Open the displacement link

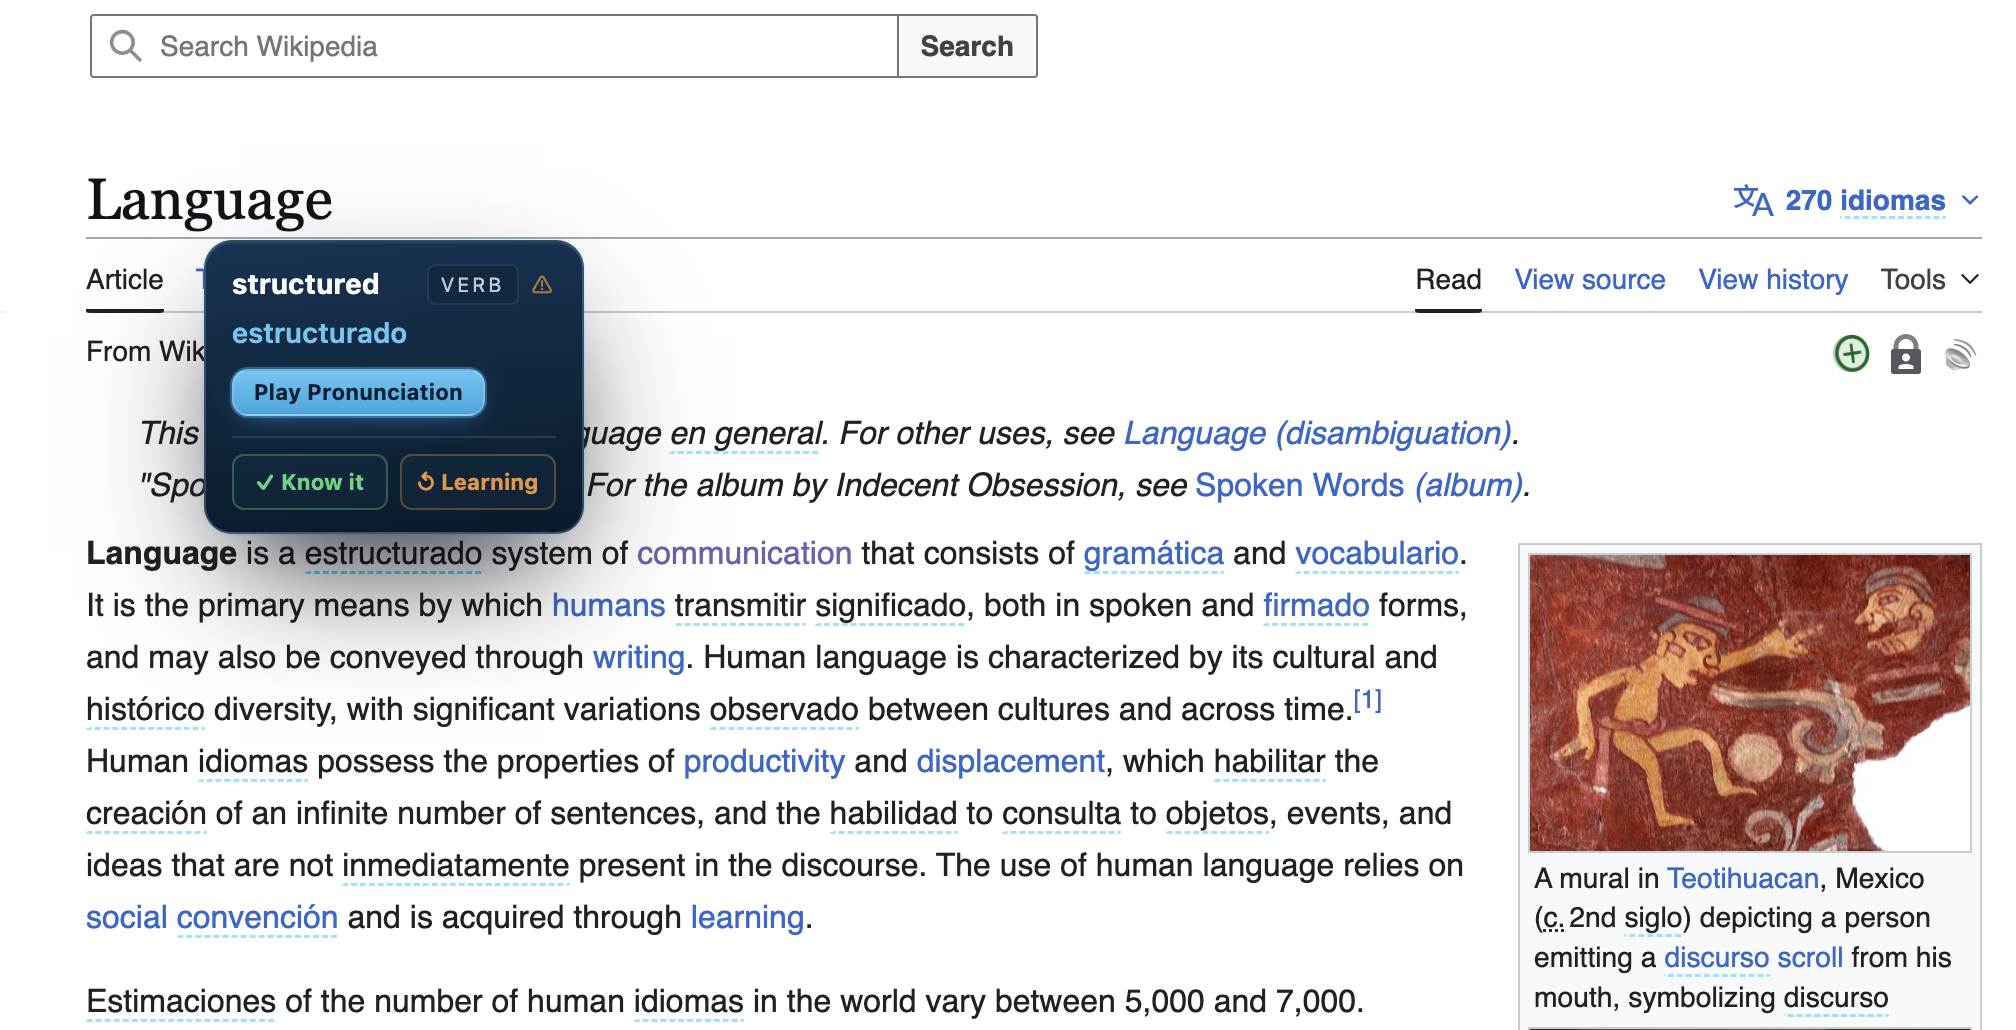[1010, 761]
